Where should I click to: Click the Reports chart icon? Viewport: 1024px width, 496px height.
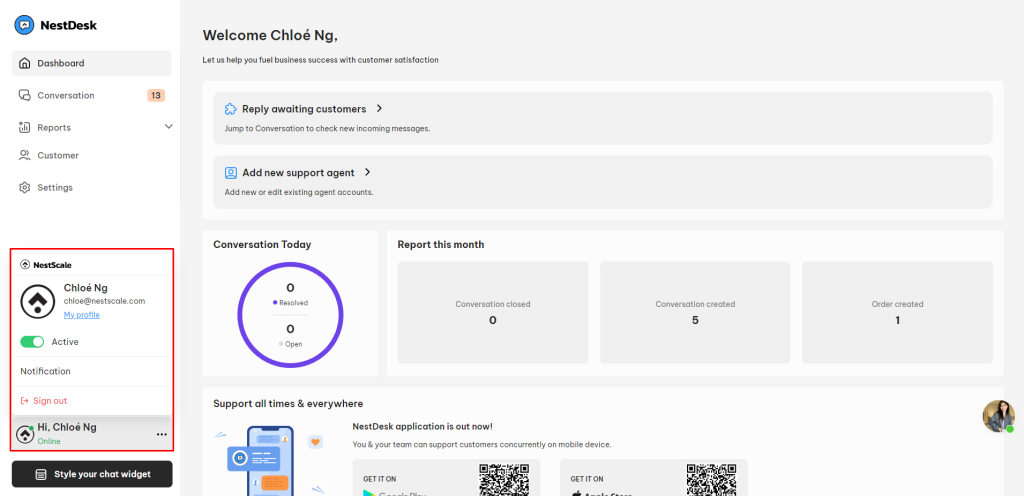click(x=25, y=127)
